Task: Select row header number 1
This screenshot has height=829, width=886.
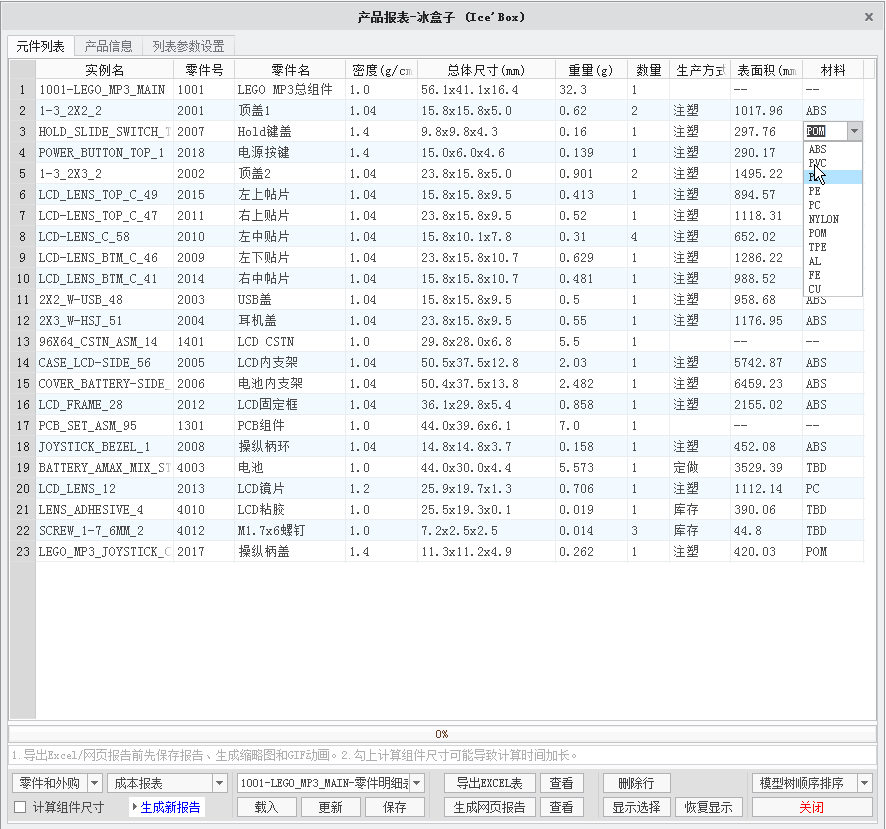Action: click(x=23, y=89)
